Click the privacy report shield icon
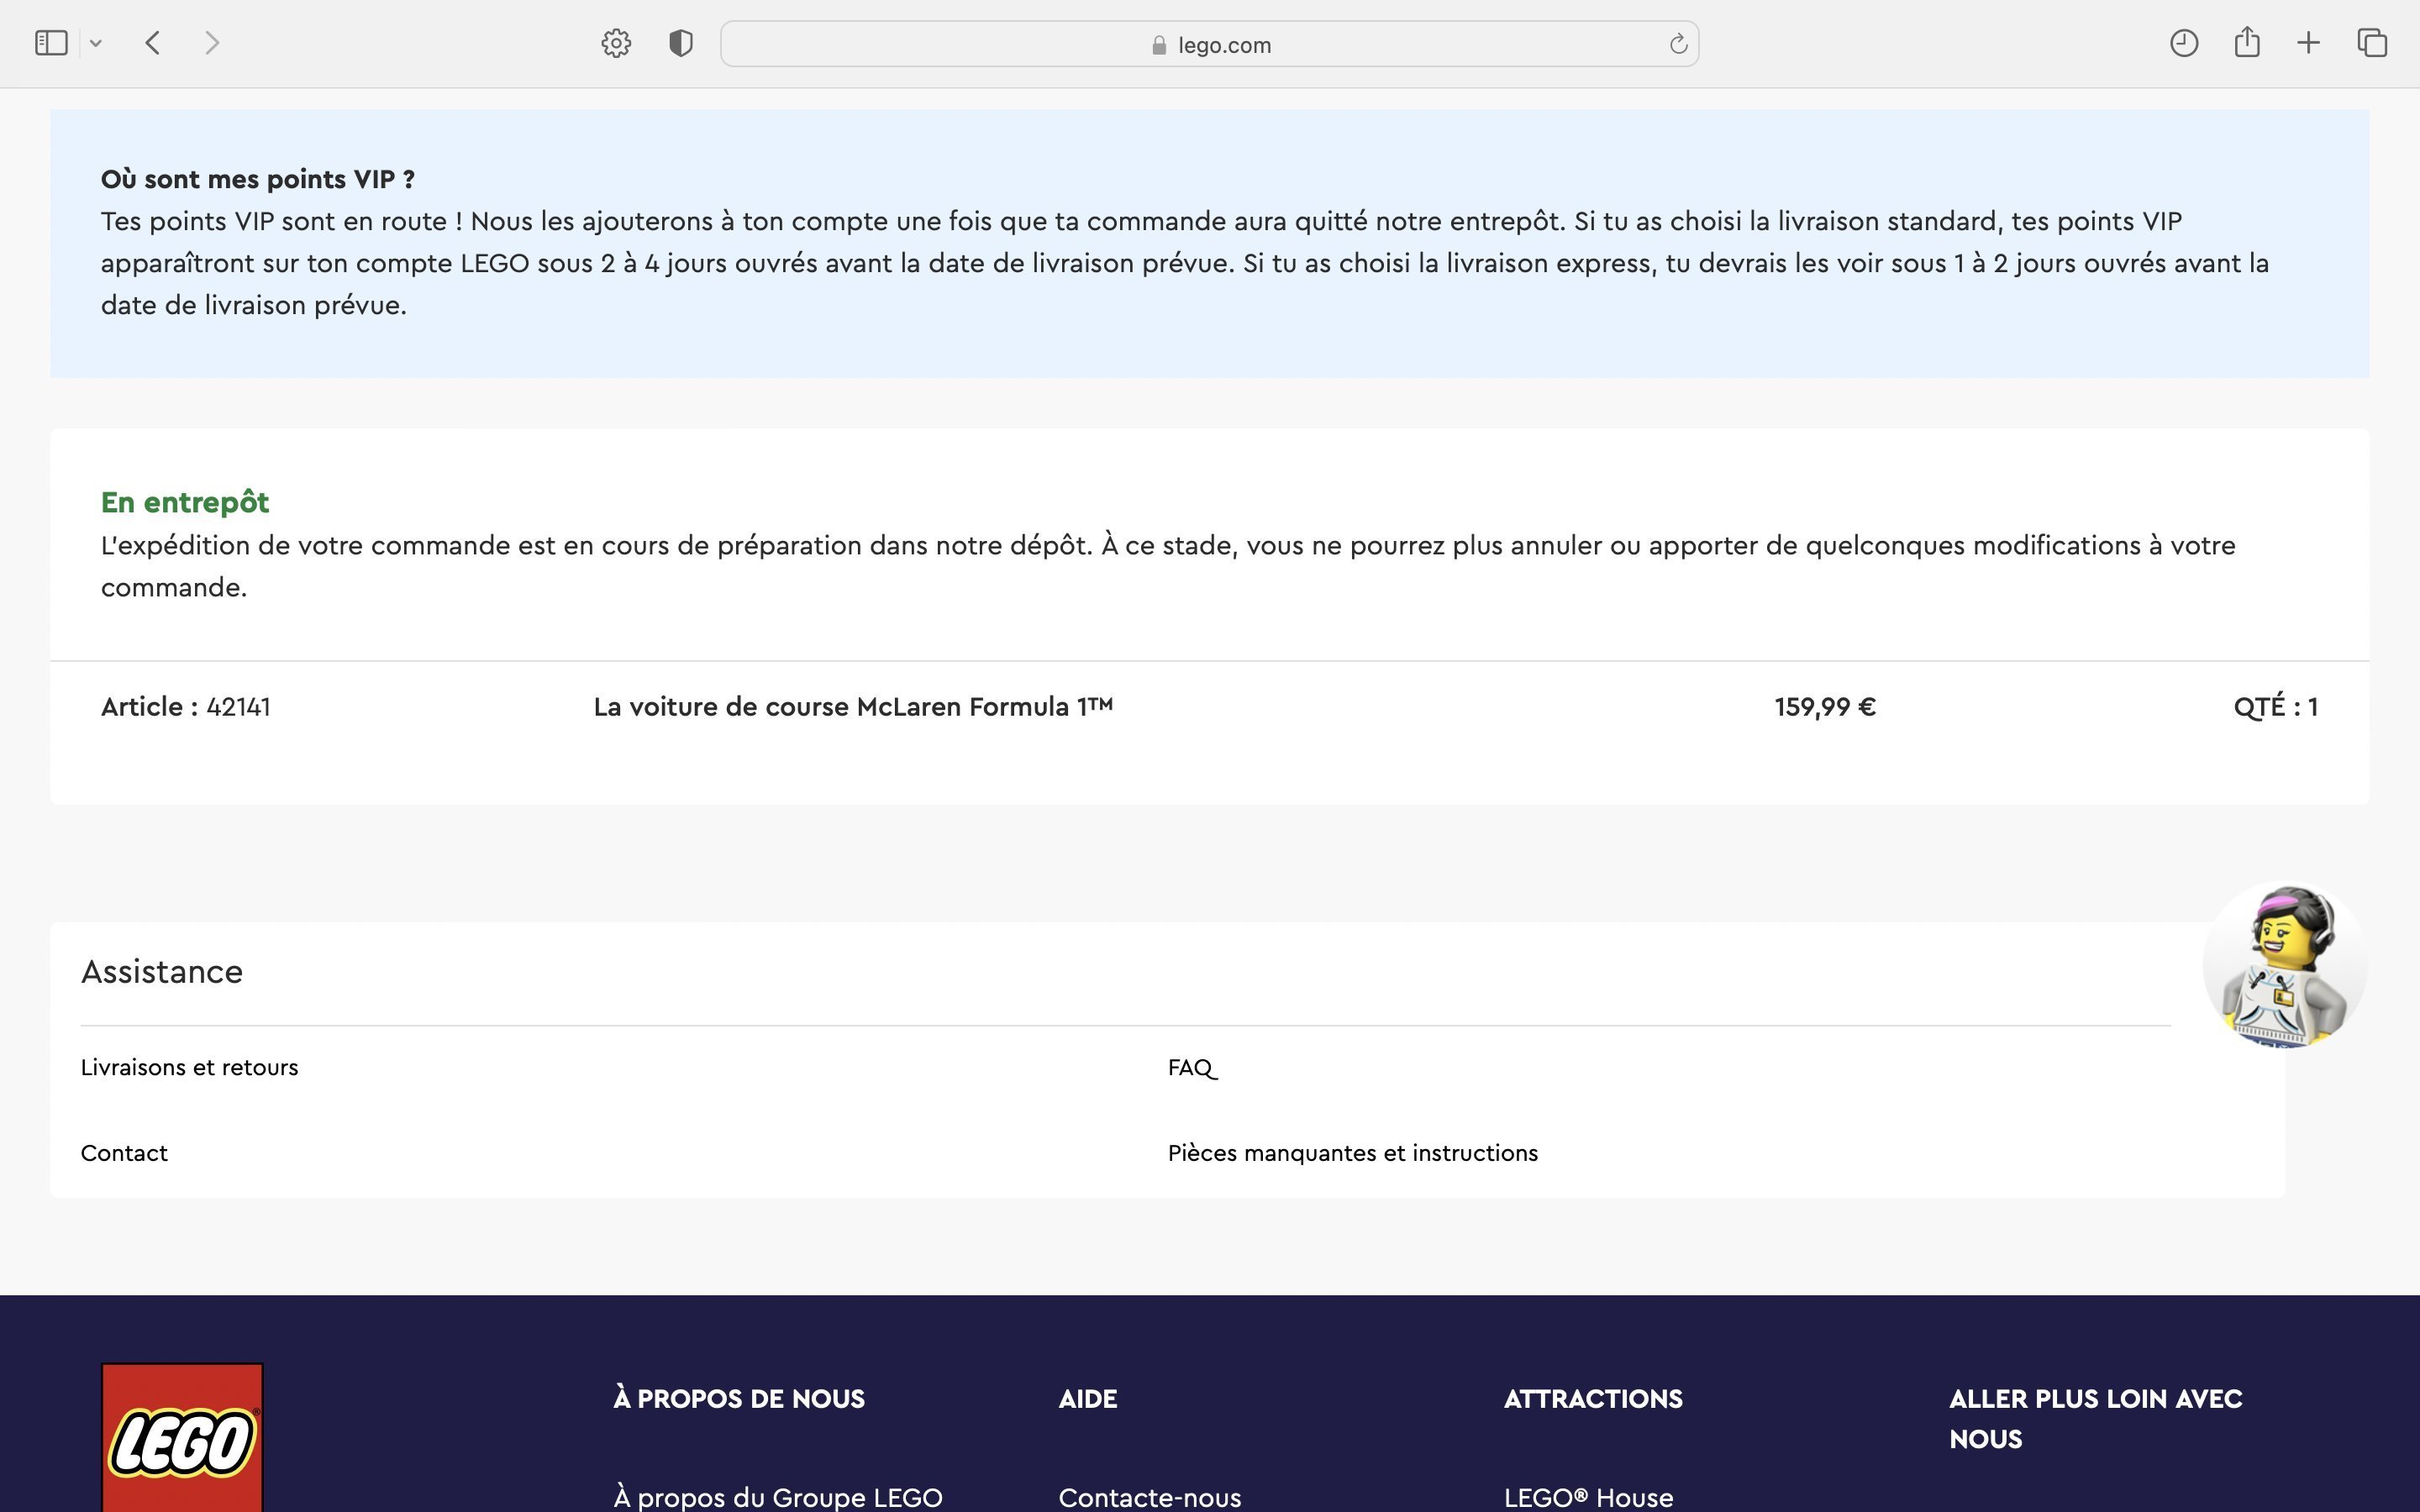The image size is (2420, 1512). (x=681, y=43)
